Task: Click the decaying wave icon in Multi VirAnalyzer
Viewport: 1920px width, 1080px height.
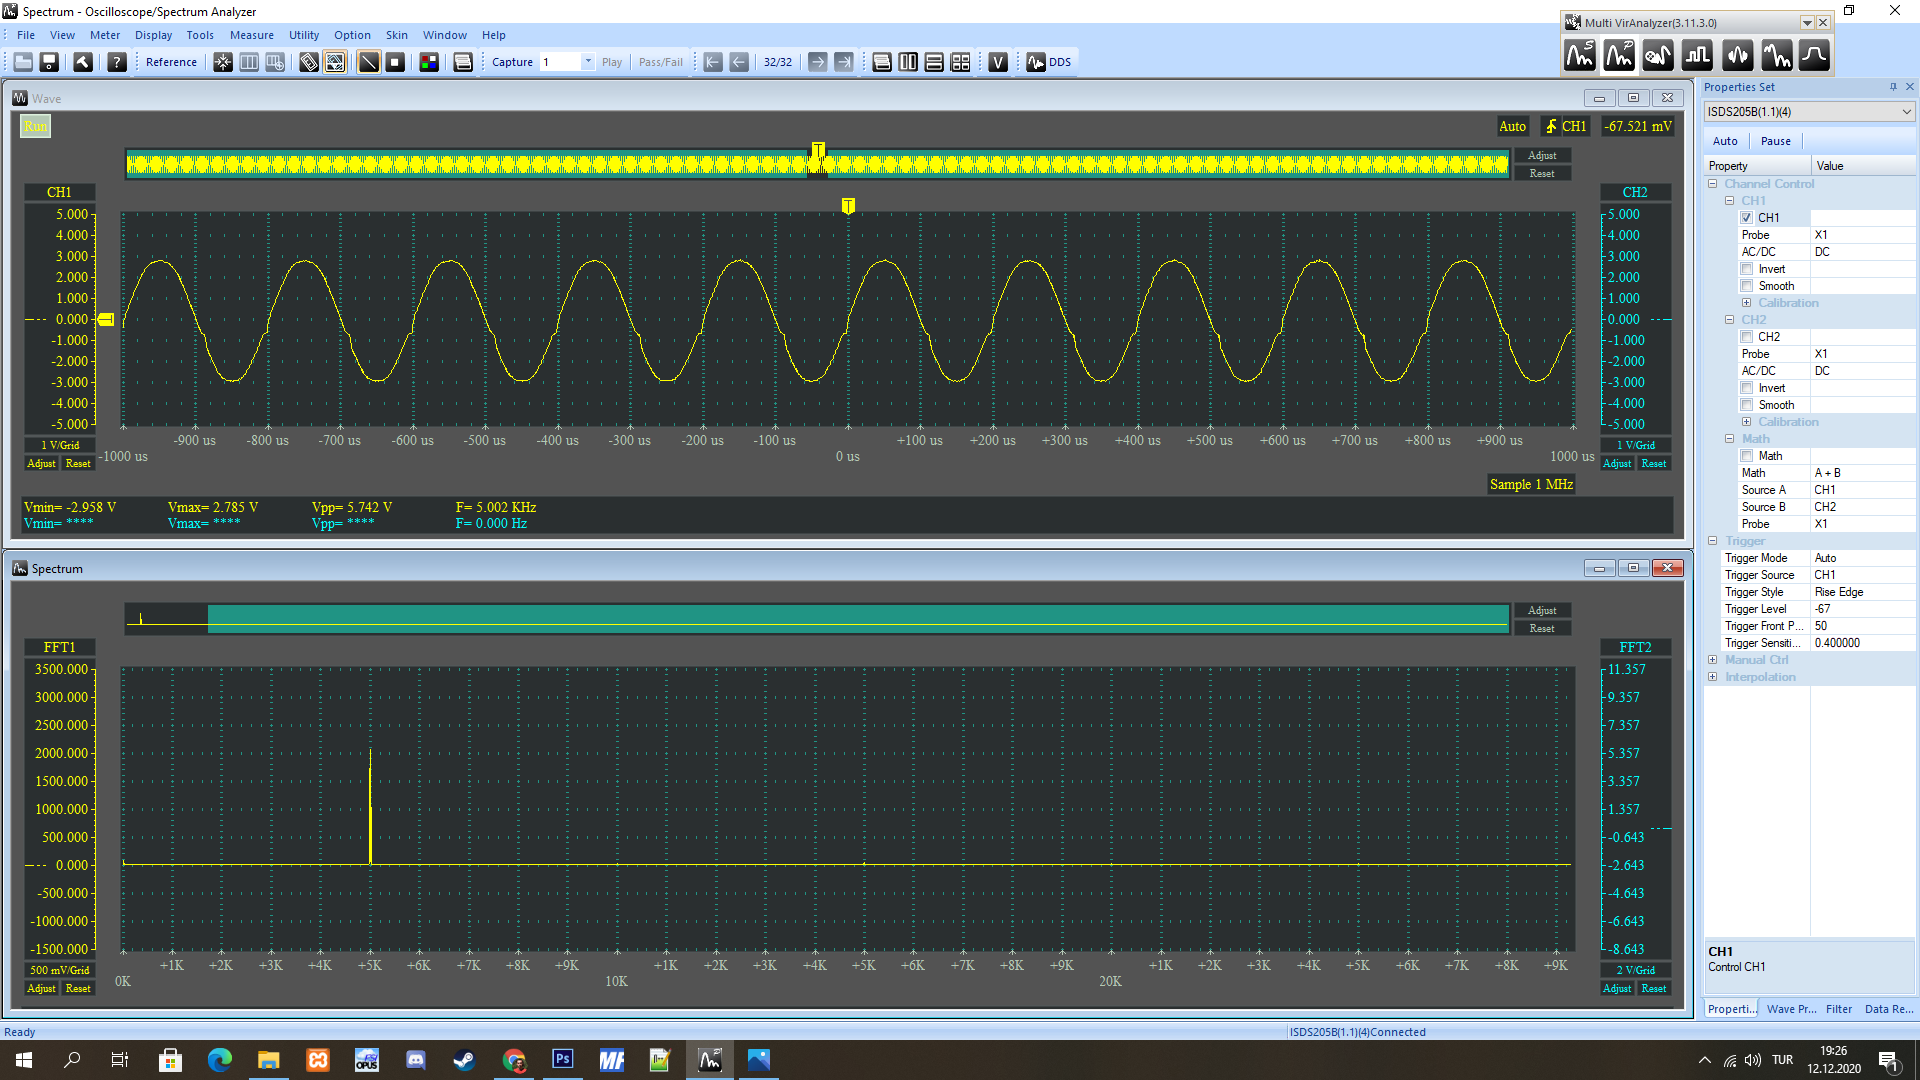Action: point(1776,56)
